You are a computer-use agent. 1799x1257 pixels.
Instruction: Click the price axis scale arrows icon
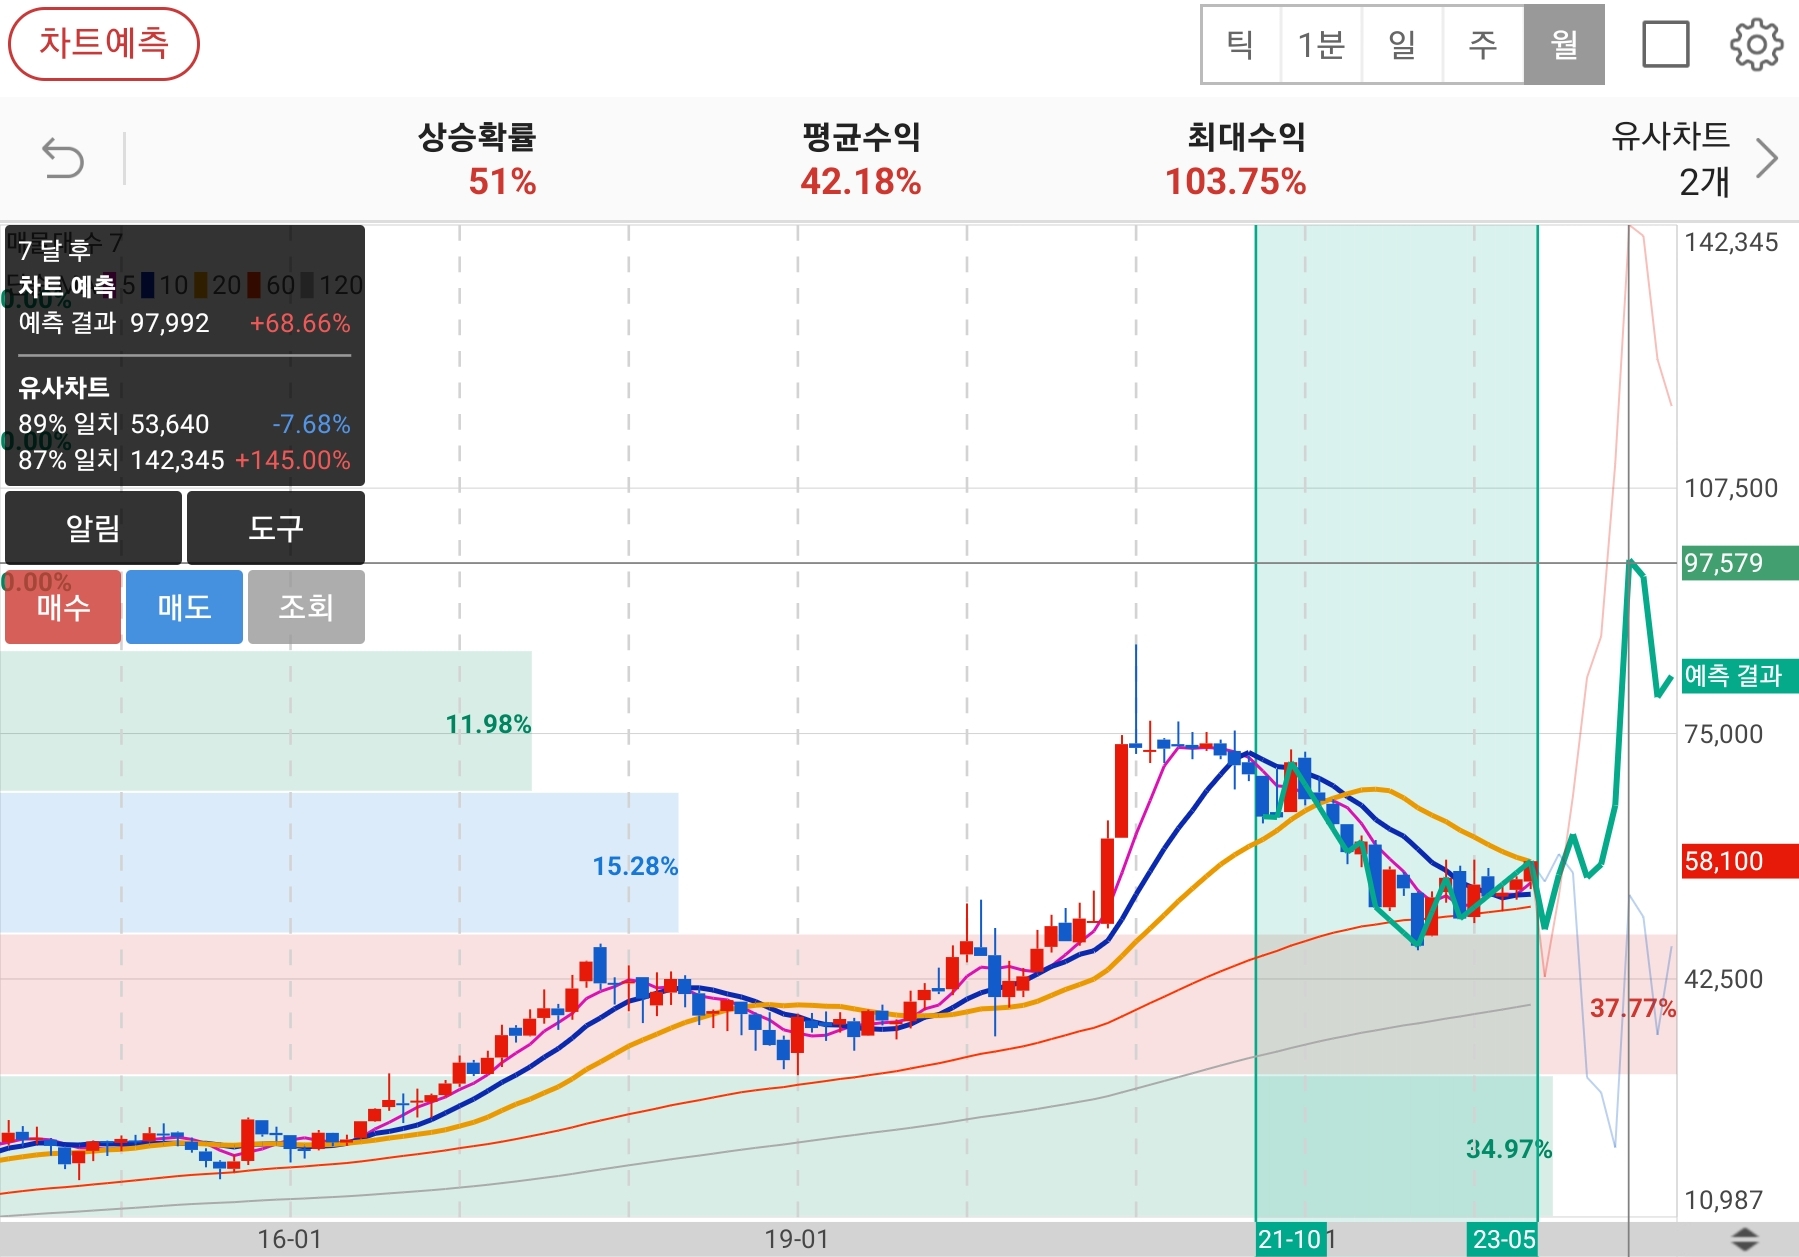[x=1745, y=1239]
